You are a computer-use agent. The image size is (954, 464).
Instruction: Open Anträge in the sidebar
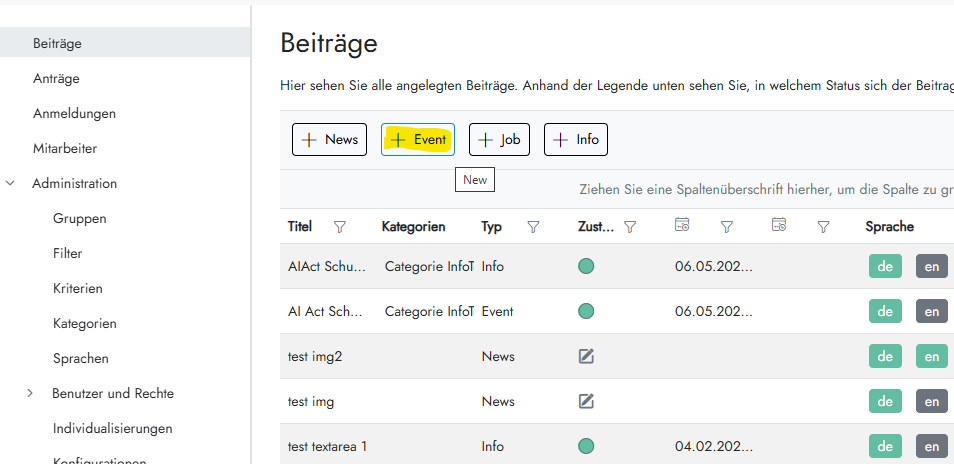[56, 78]
